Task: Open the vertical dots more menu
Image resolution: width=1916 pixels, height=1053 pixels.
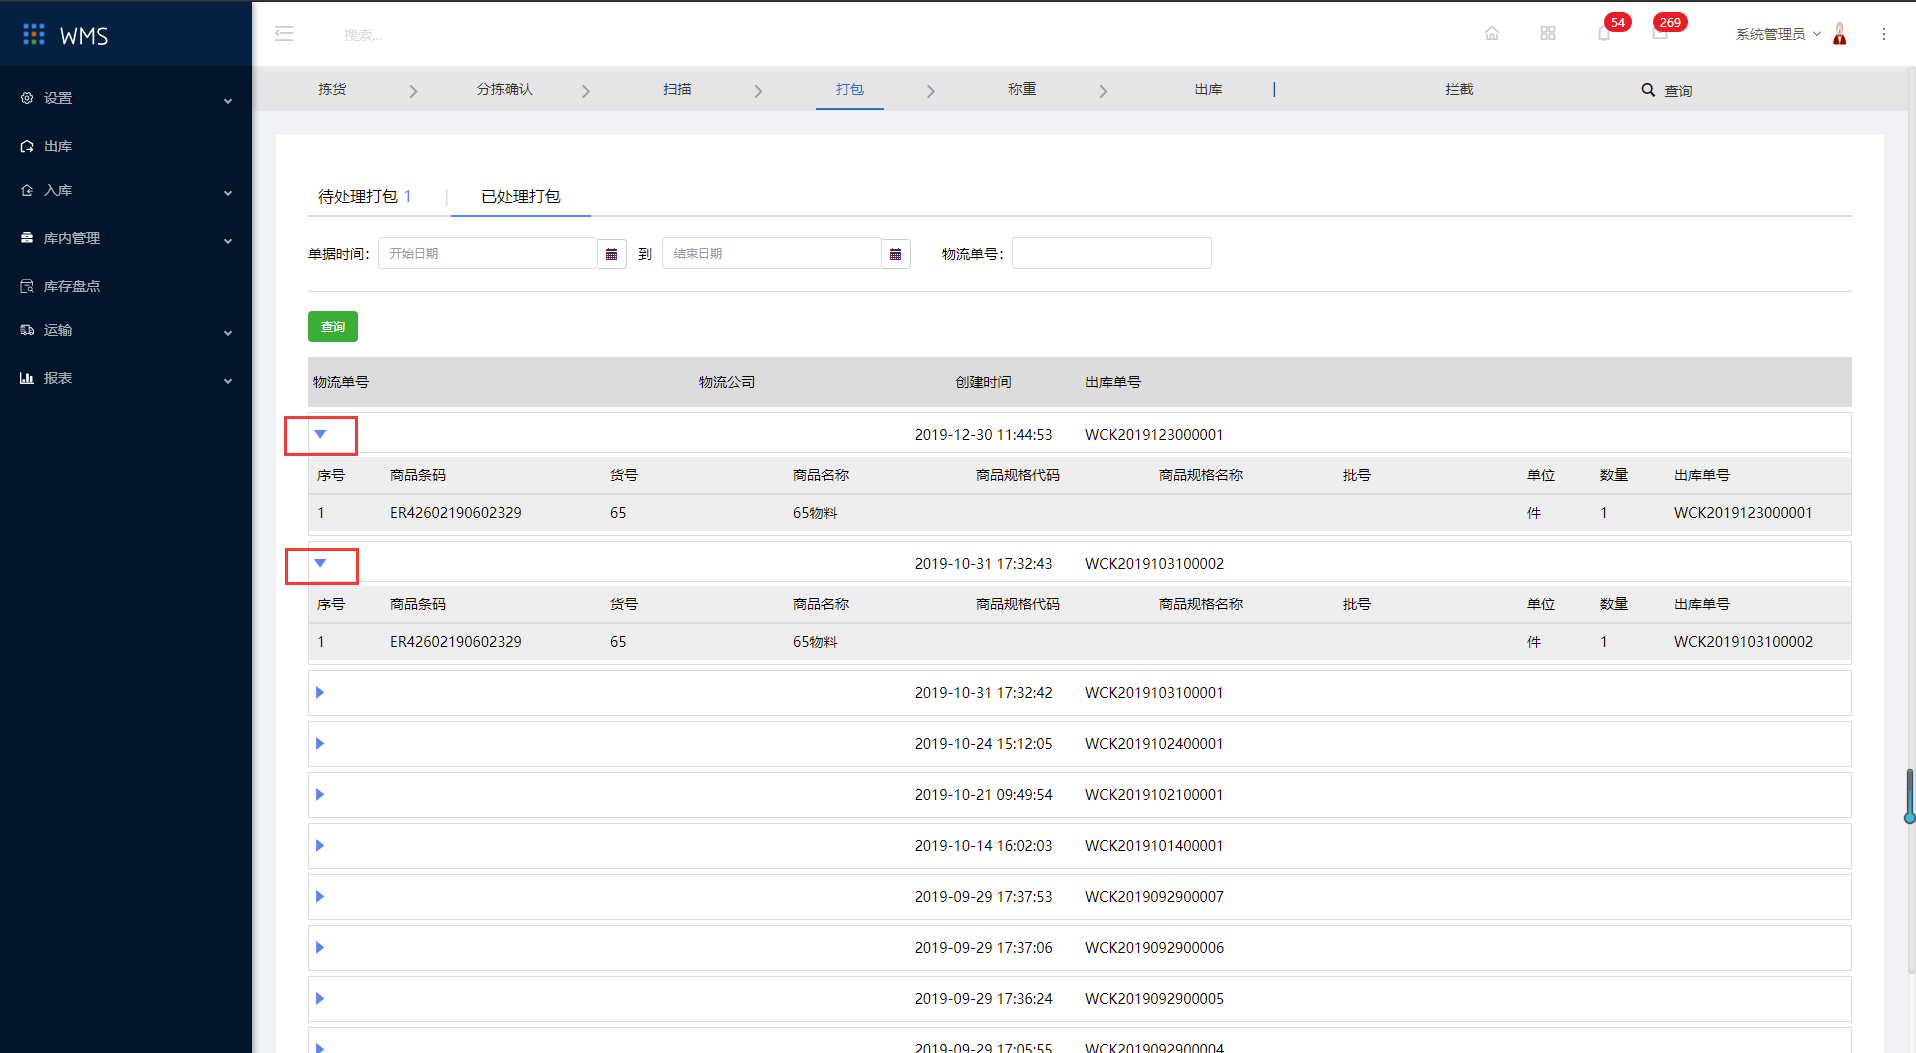Action: click(1884, 34)
